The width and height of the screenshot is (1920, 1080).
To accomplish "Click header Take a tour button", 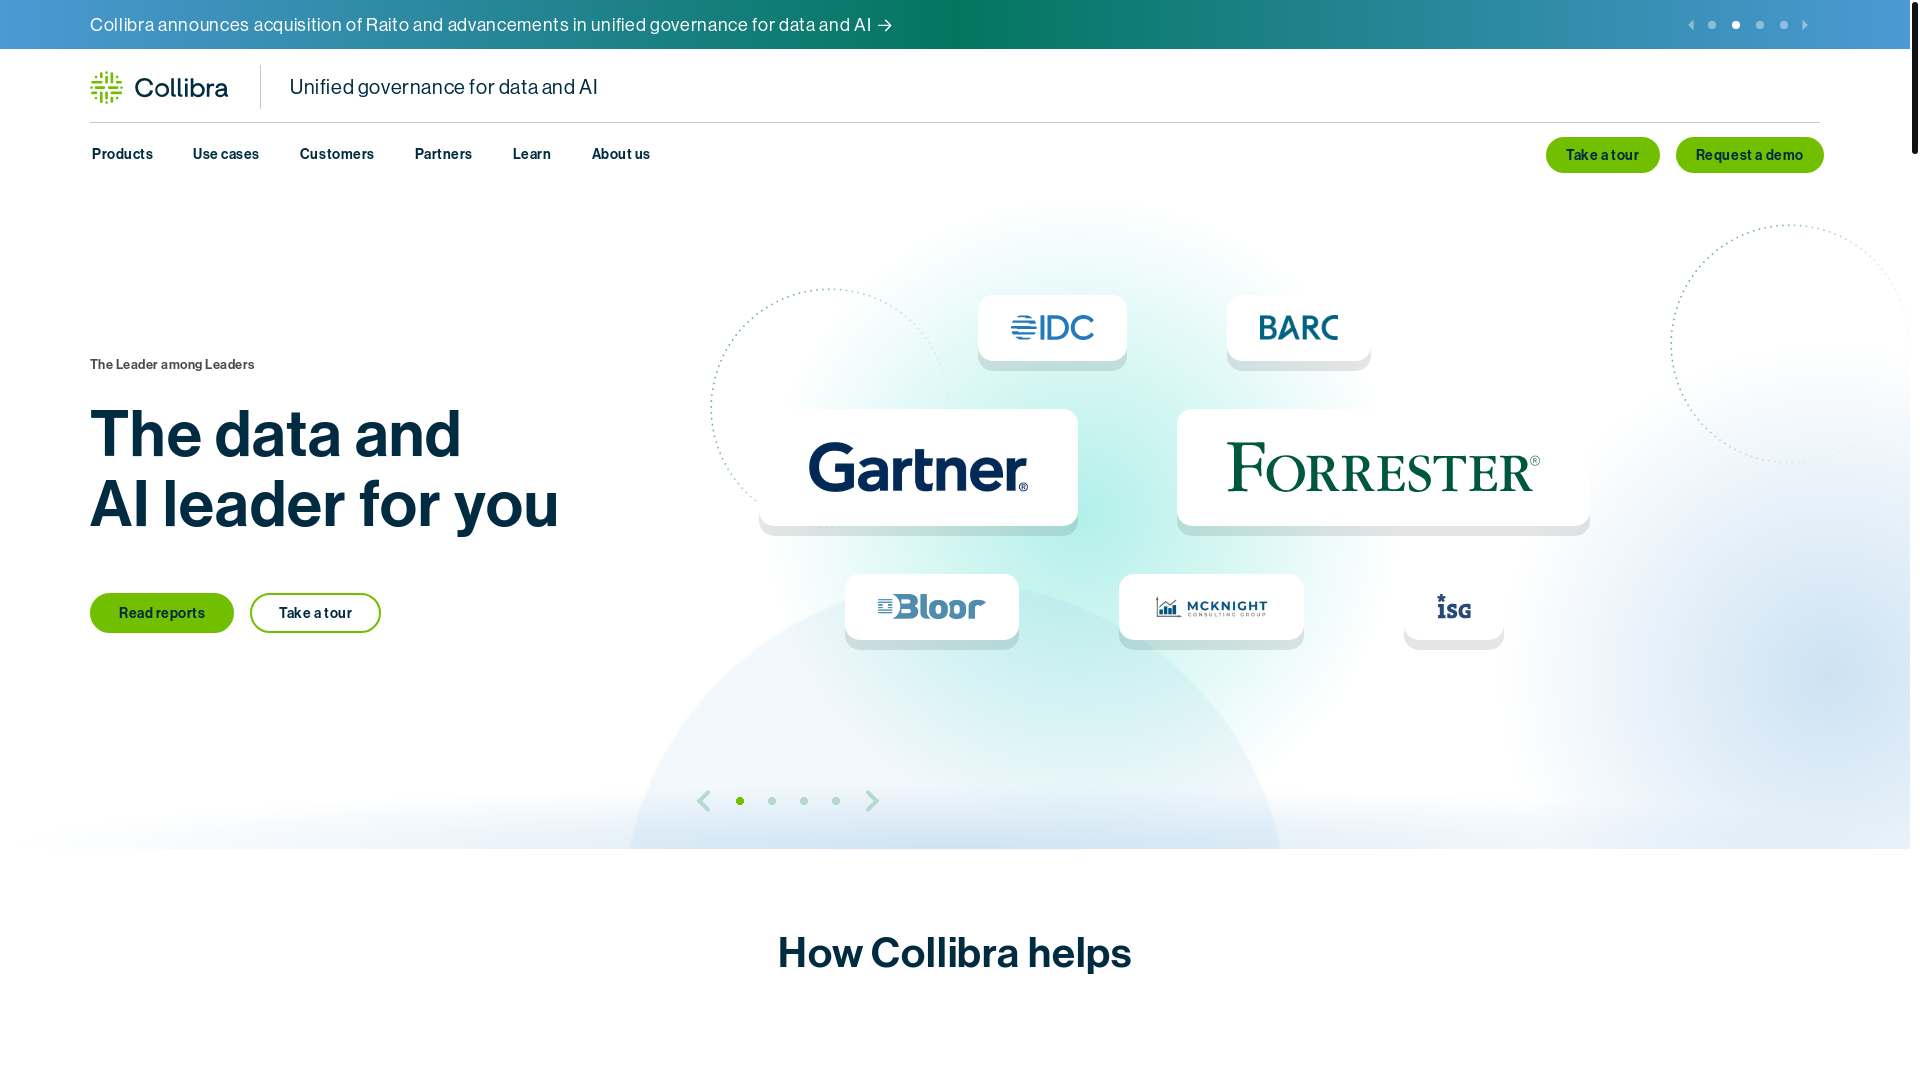I will (1603, 155).
